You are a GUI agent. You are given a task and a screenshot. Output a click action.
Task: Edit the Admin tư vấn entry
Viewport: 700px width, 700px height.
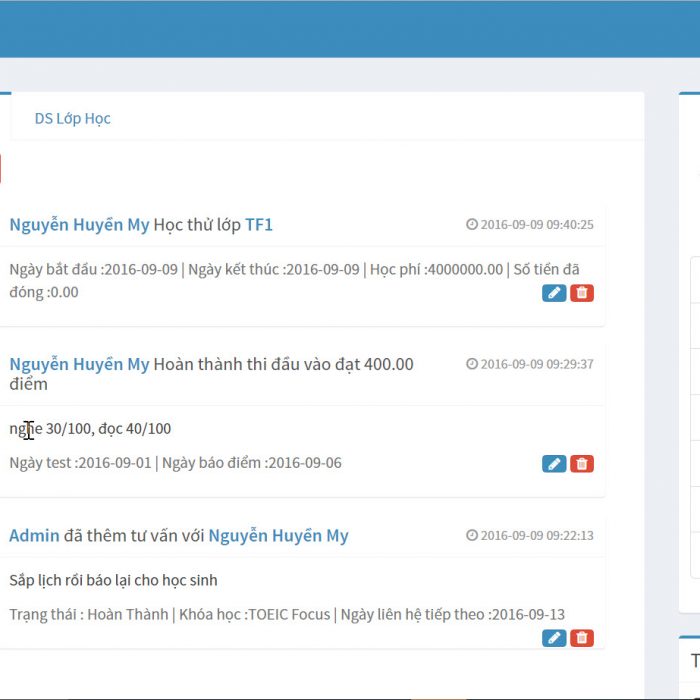[x=553, y=638]
